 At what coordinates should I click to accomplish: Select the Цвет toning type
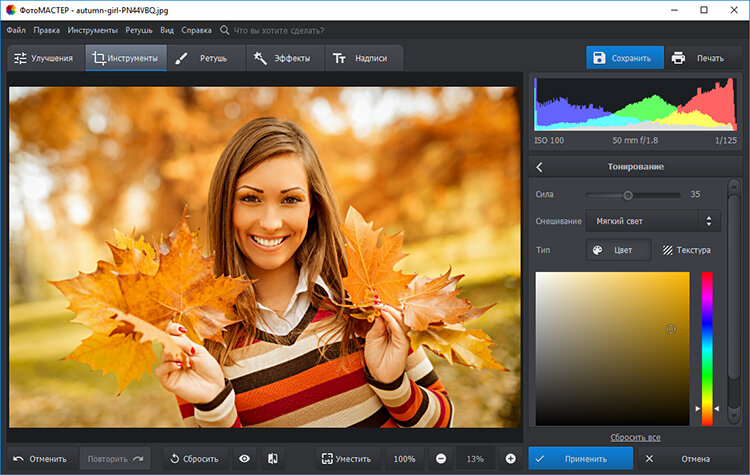pyautogui.click(x=618, y=250)
